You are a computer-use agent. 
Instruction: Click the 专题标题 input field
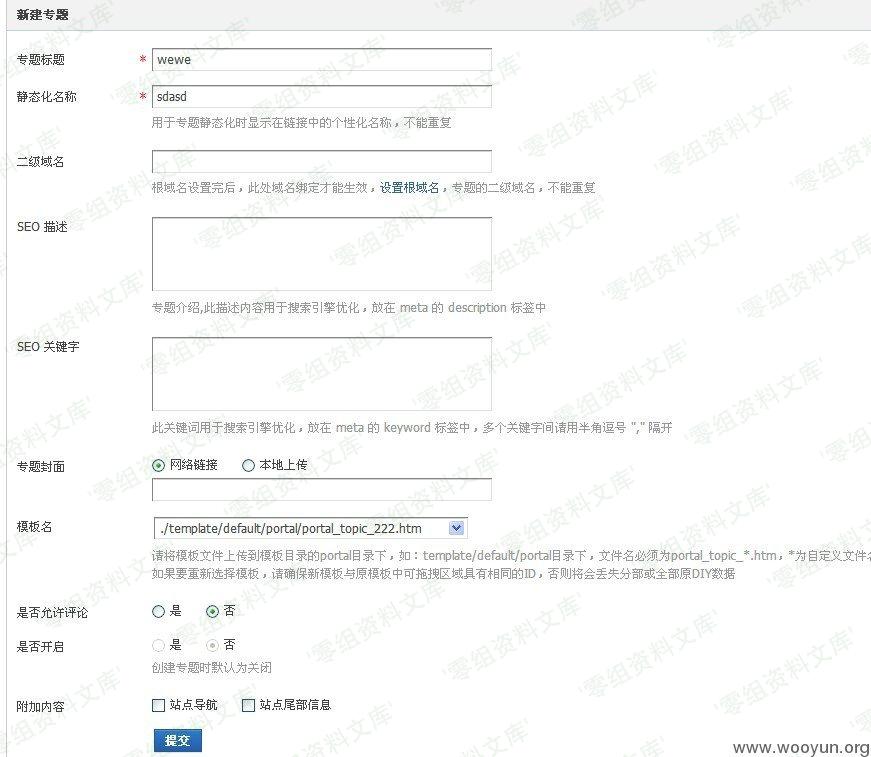[x=321, y=60]
